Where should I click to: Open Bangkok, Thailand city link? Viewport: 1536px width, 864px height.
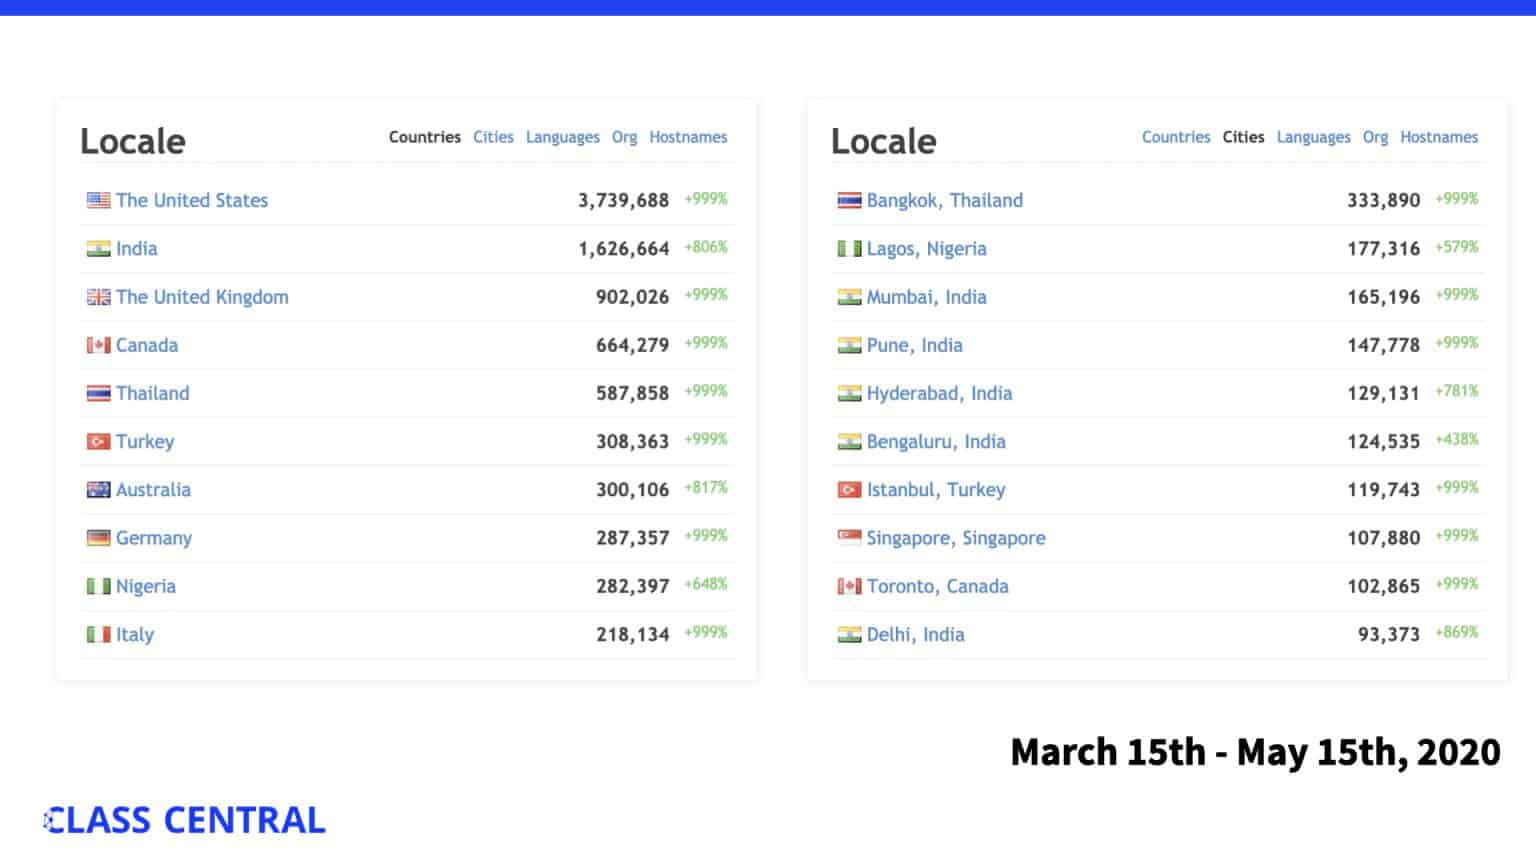945,201
